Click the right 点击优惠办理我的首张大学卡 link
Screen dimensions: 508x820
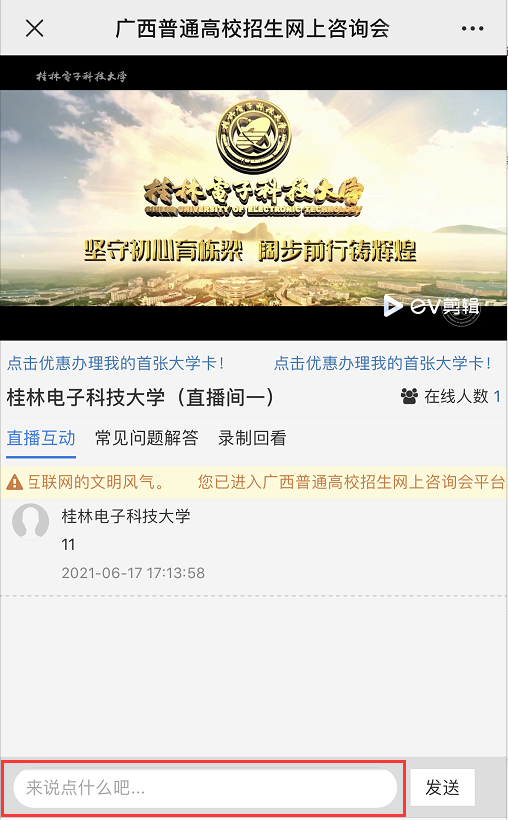tap(382, 363)
